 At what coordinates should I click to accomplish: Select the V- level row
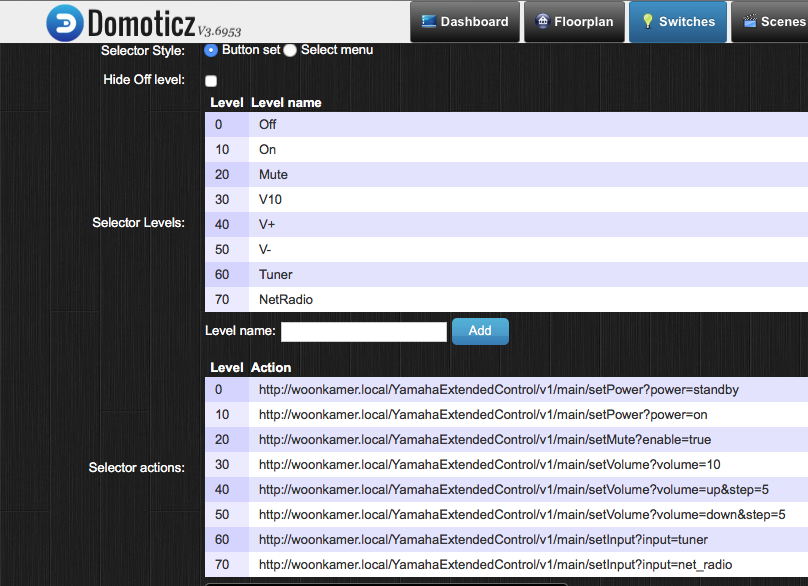click(507, 249)
